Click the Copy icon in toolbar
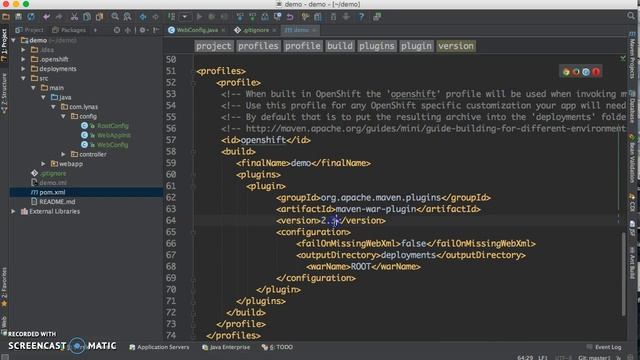This screenshot has height=360, width=640. click(87, 17)
